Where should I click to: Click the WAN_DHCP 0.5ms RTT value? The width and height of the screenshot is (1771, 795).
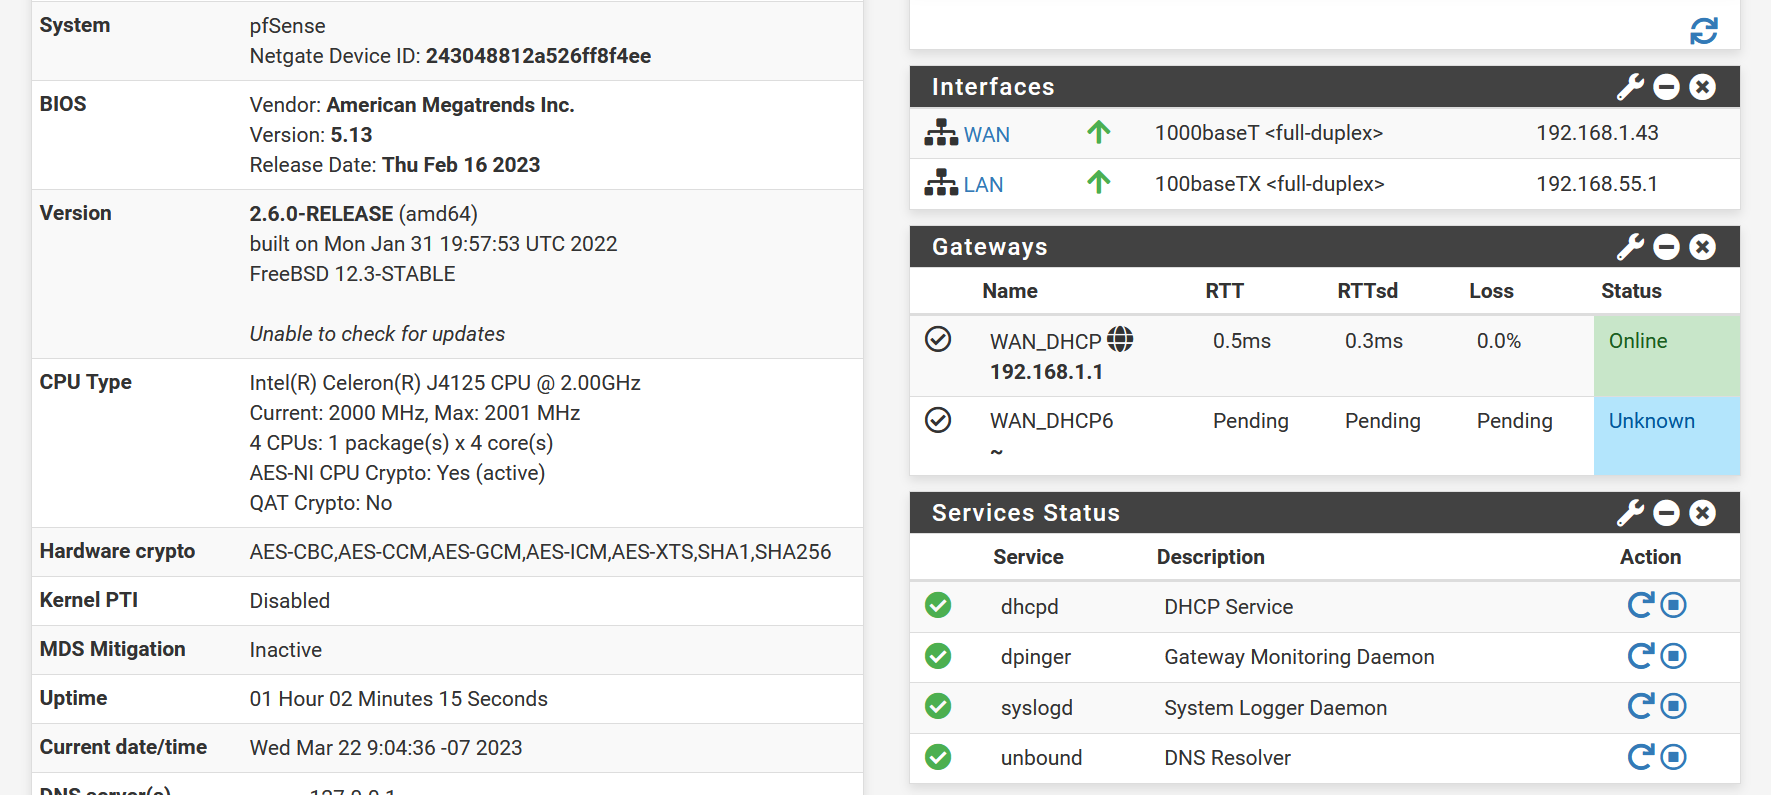(1241, 341)
